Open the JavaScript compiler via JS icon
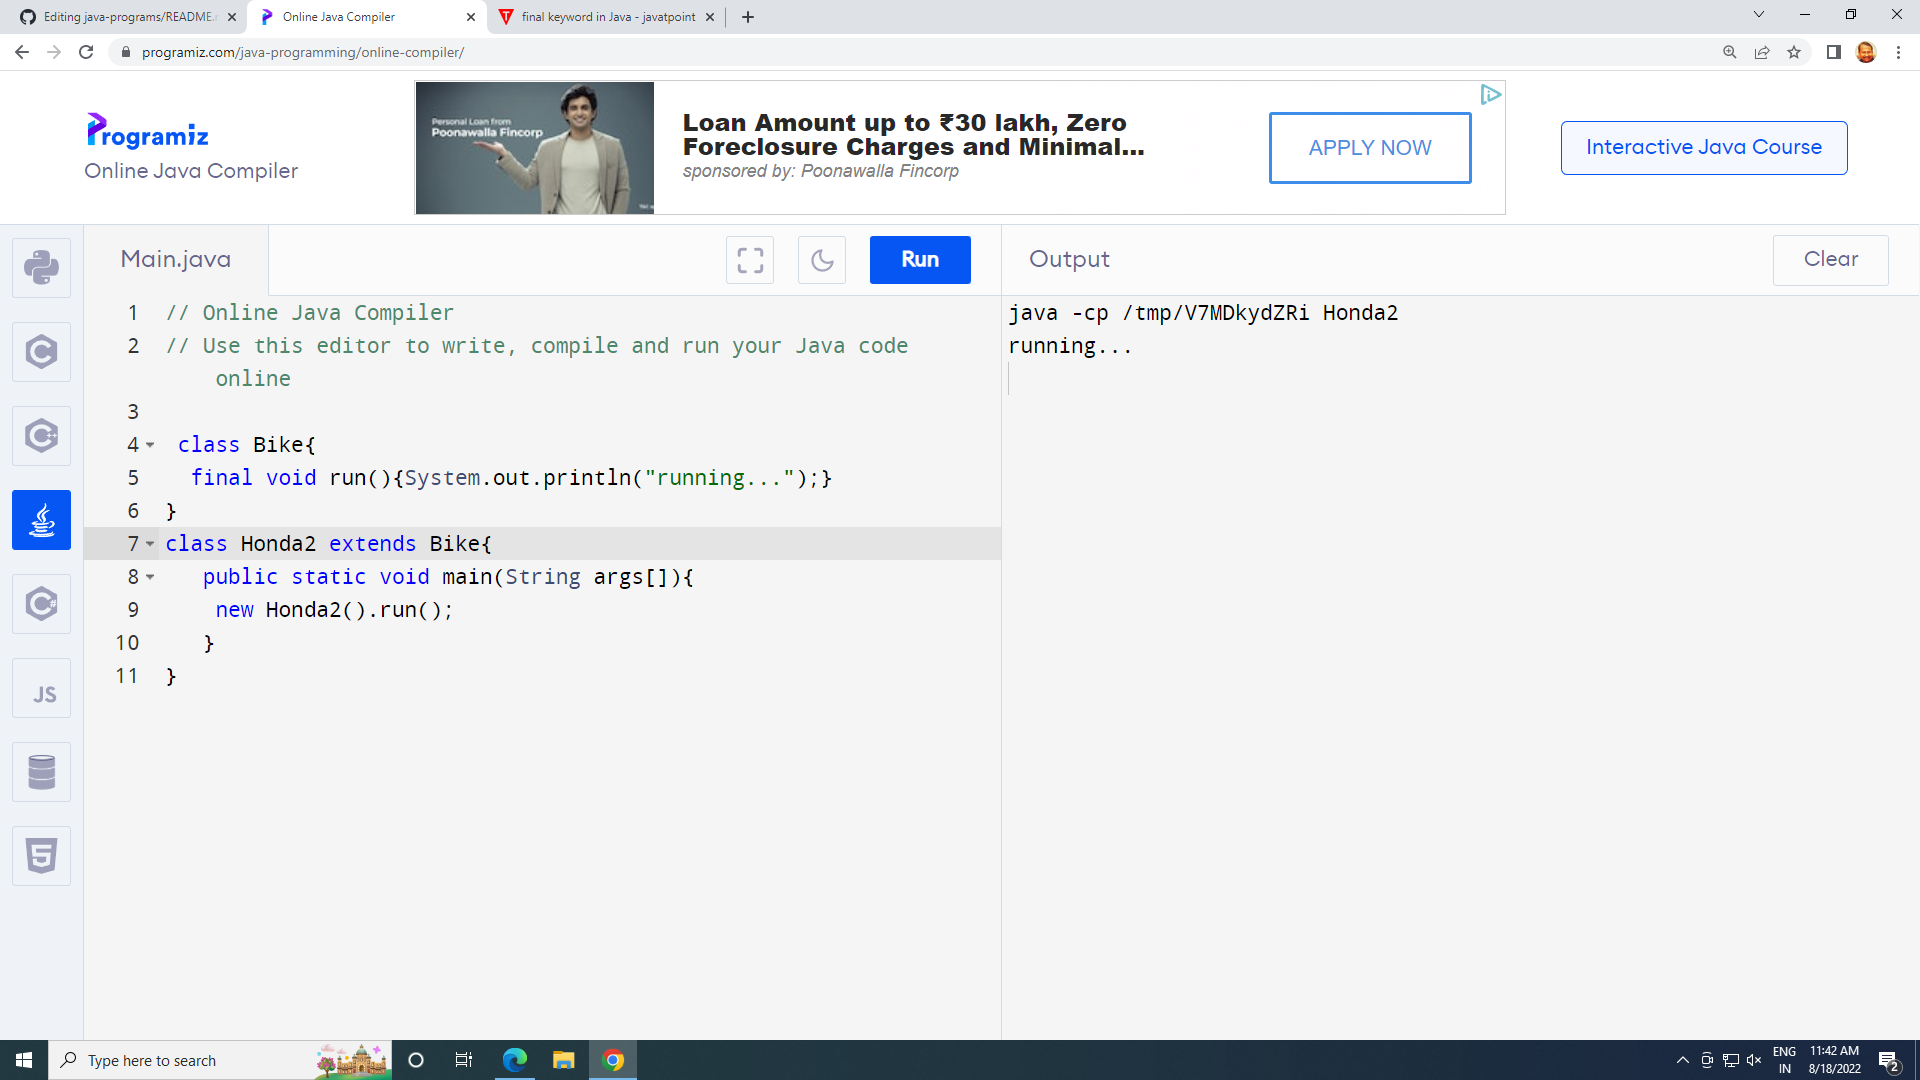 pos(41,687)
